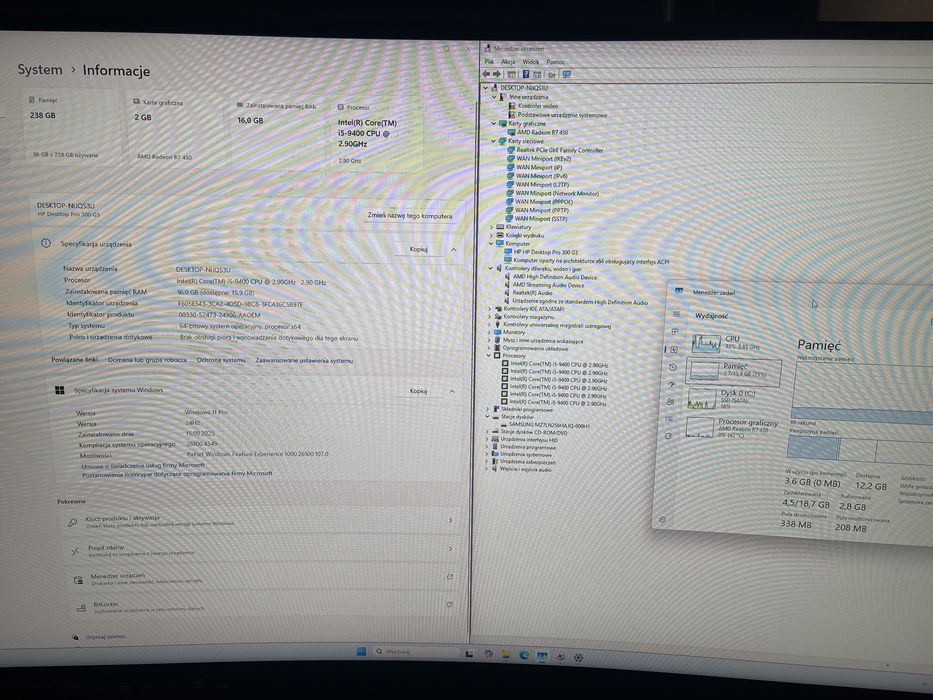Screen dimensions: 933x700
Task: Collapse the Karty graficzne category
Action: point(493,123)
